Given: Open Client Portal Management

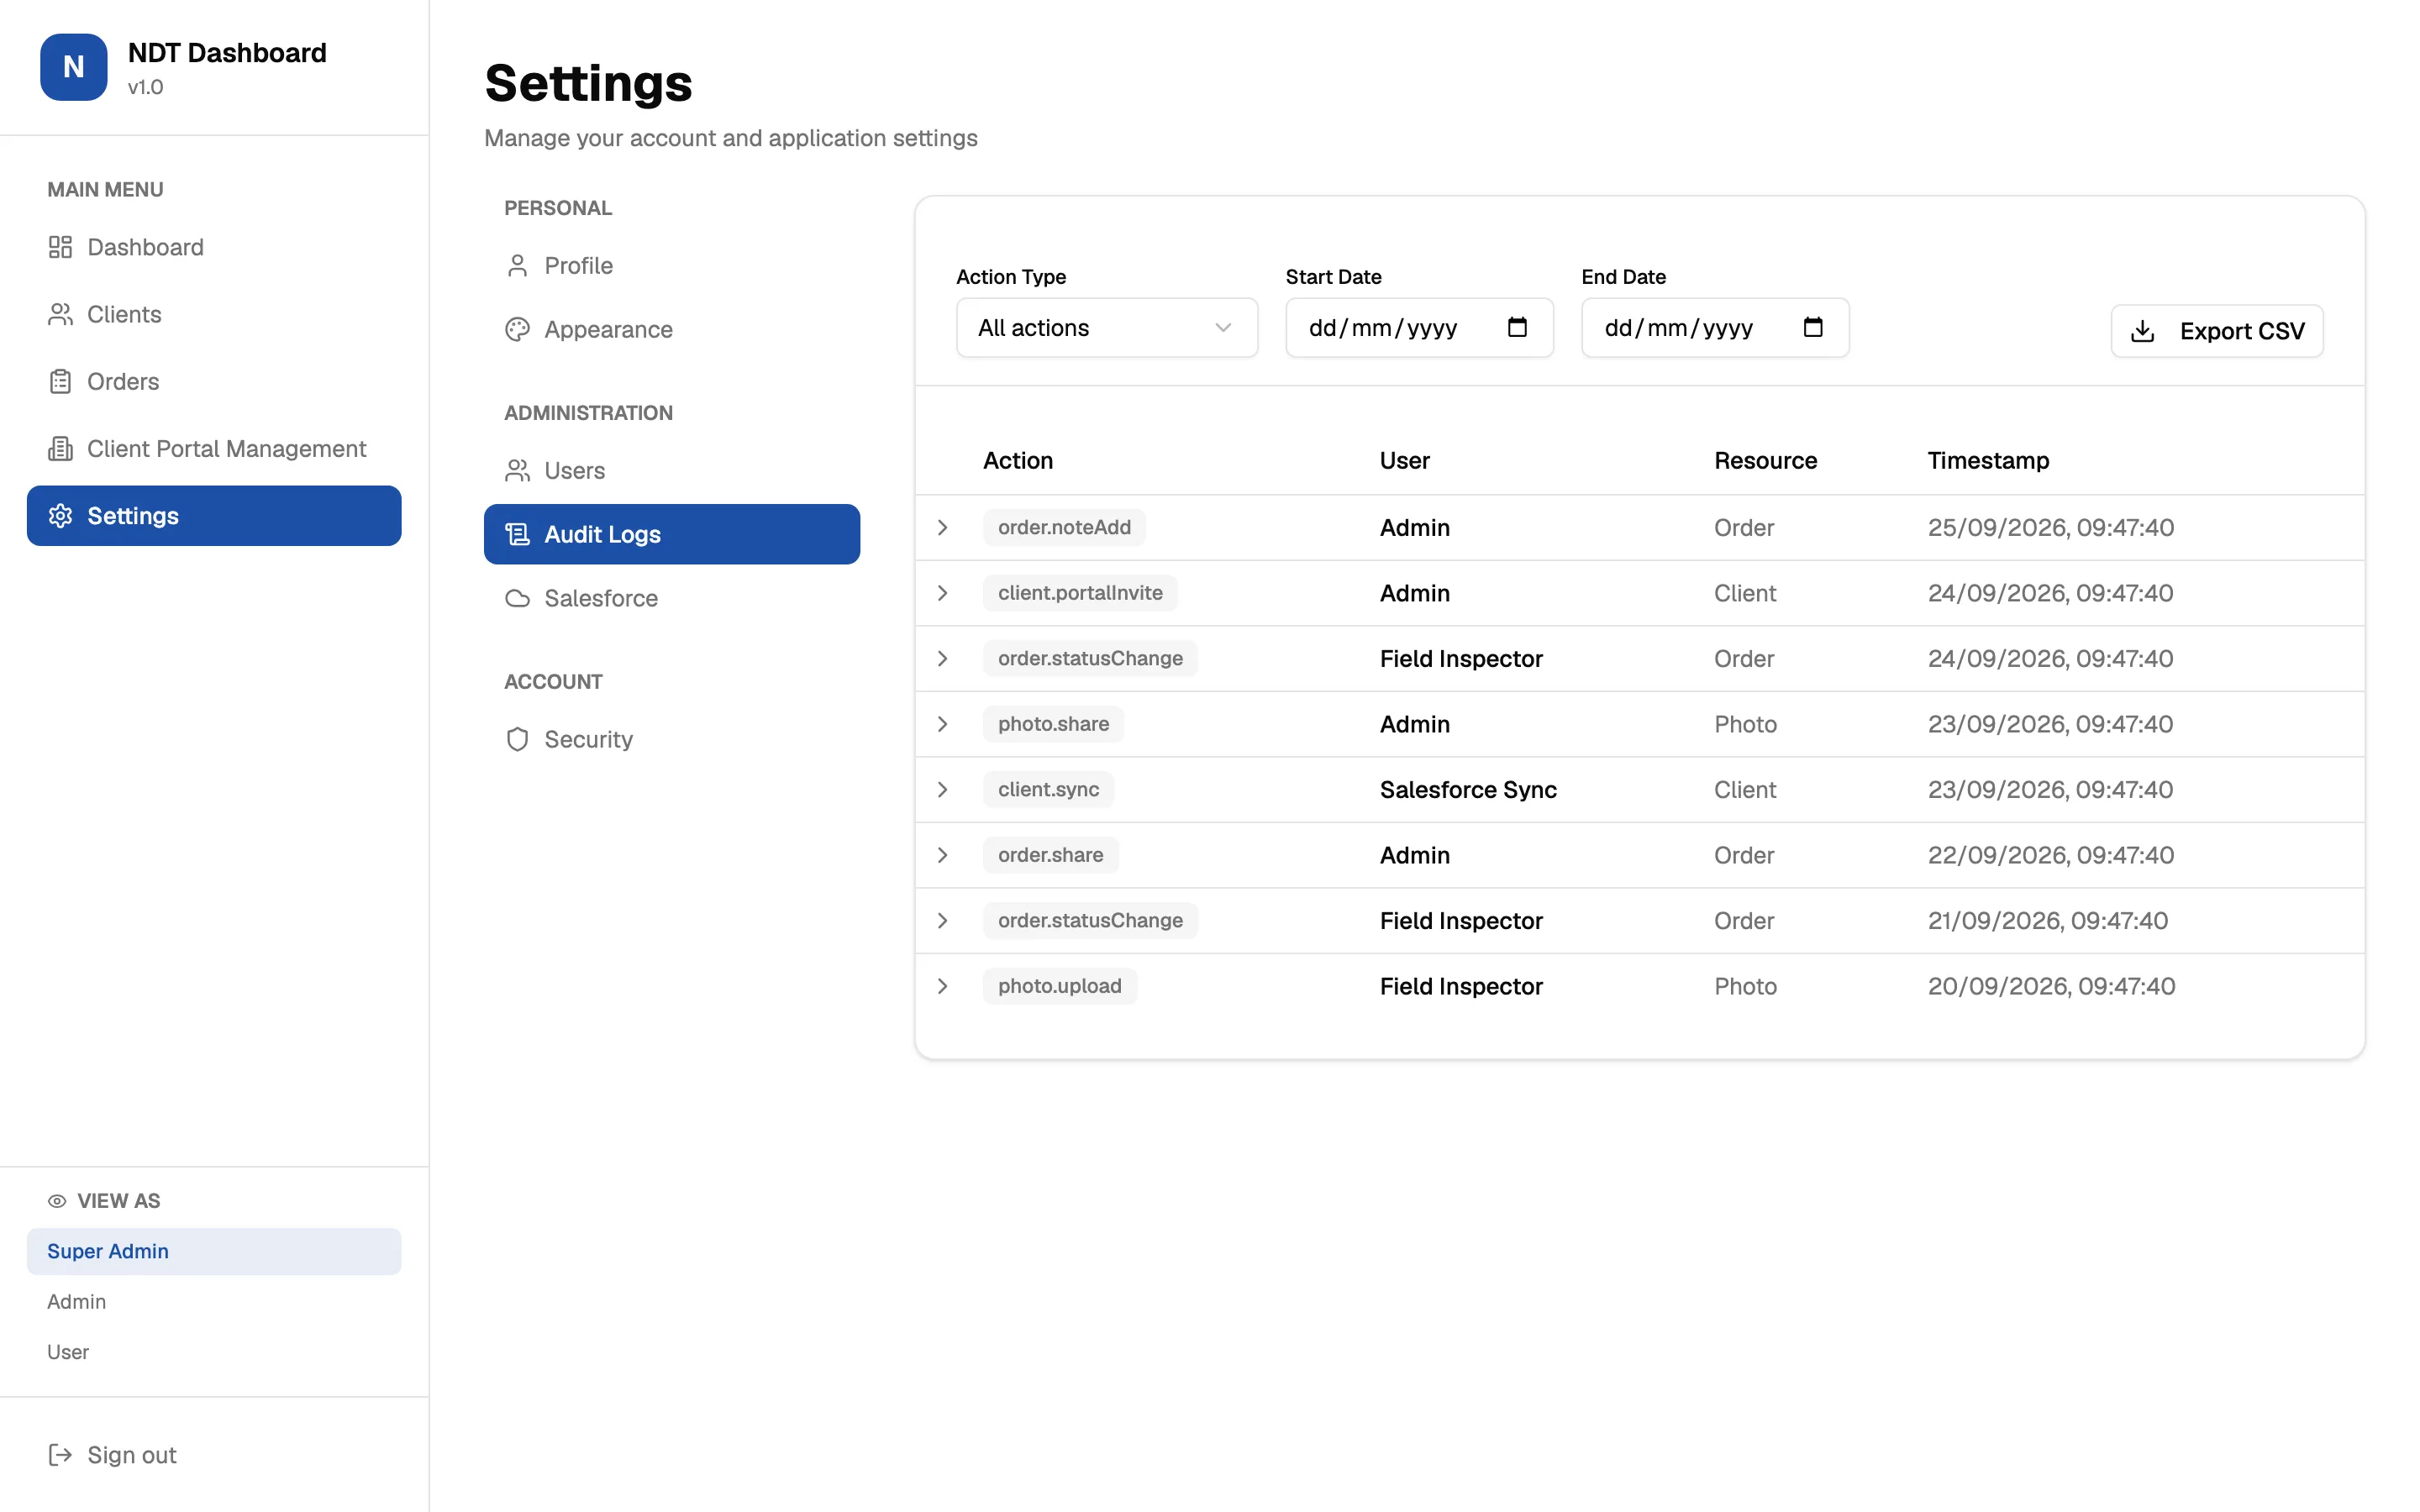Looking at the screenshot, I should pos(214,448).
